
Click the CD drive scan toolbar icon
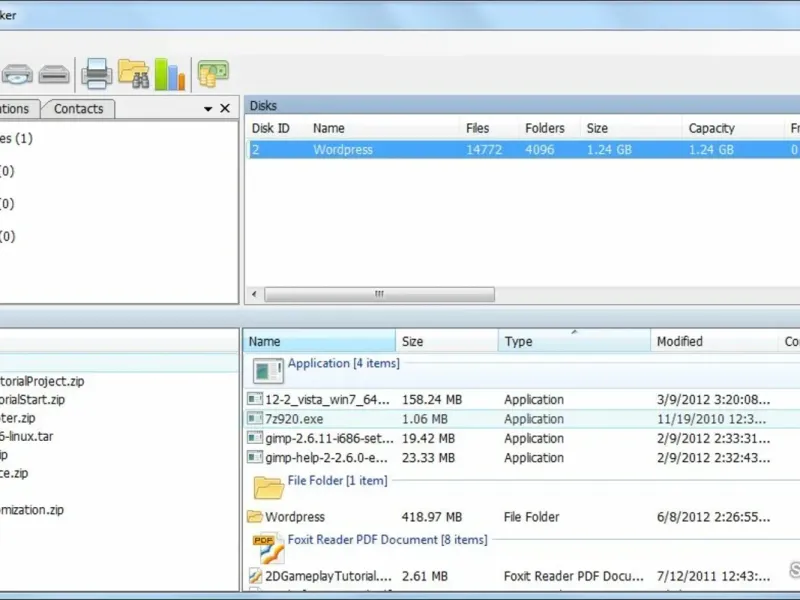coord(17,74)
